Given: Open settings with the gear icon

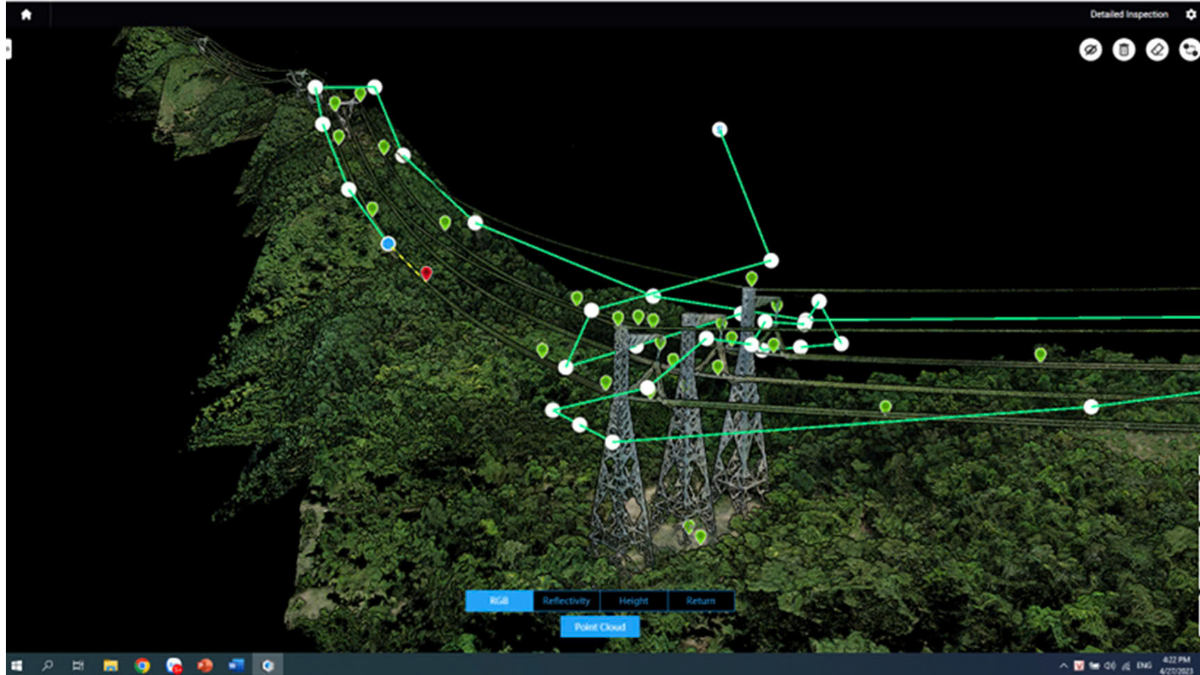Looking at the screenshot, I should point(1190,15).
